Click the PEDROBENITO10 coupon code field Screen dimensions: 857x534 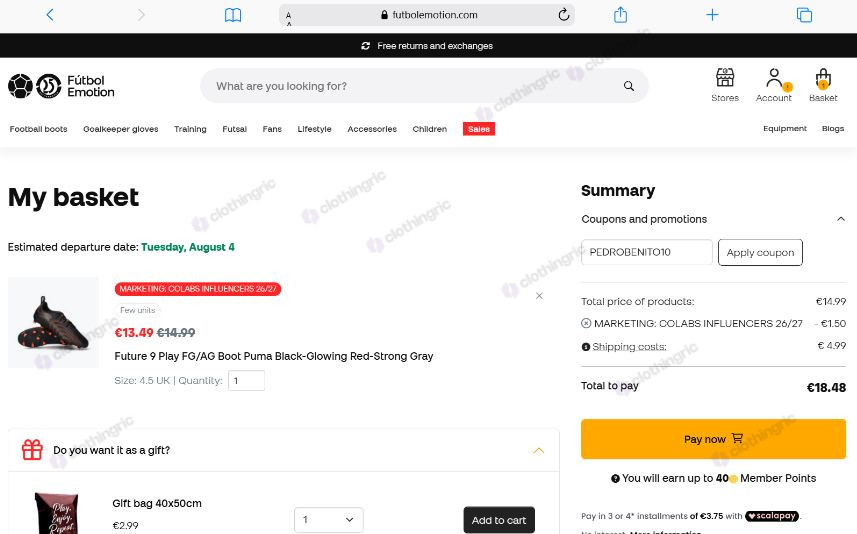[x=647, y=252]
